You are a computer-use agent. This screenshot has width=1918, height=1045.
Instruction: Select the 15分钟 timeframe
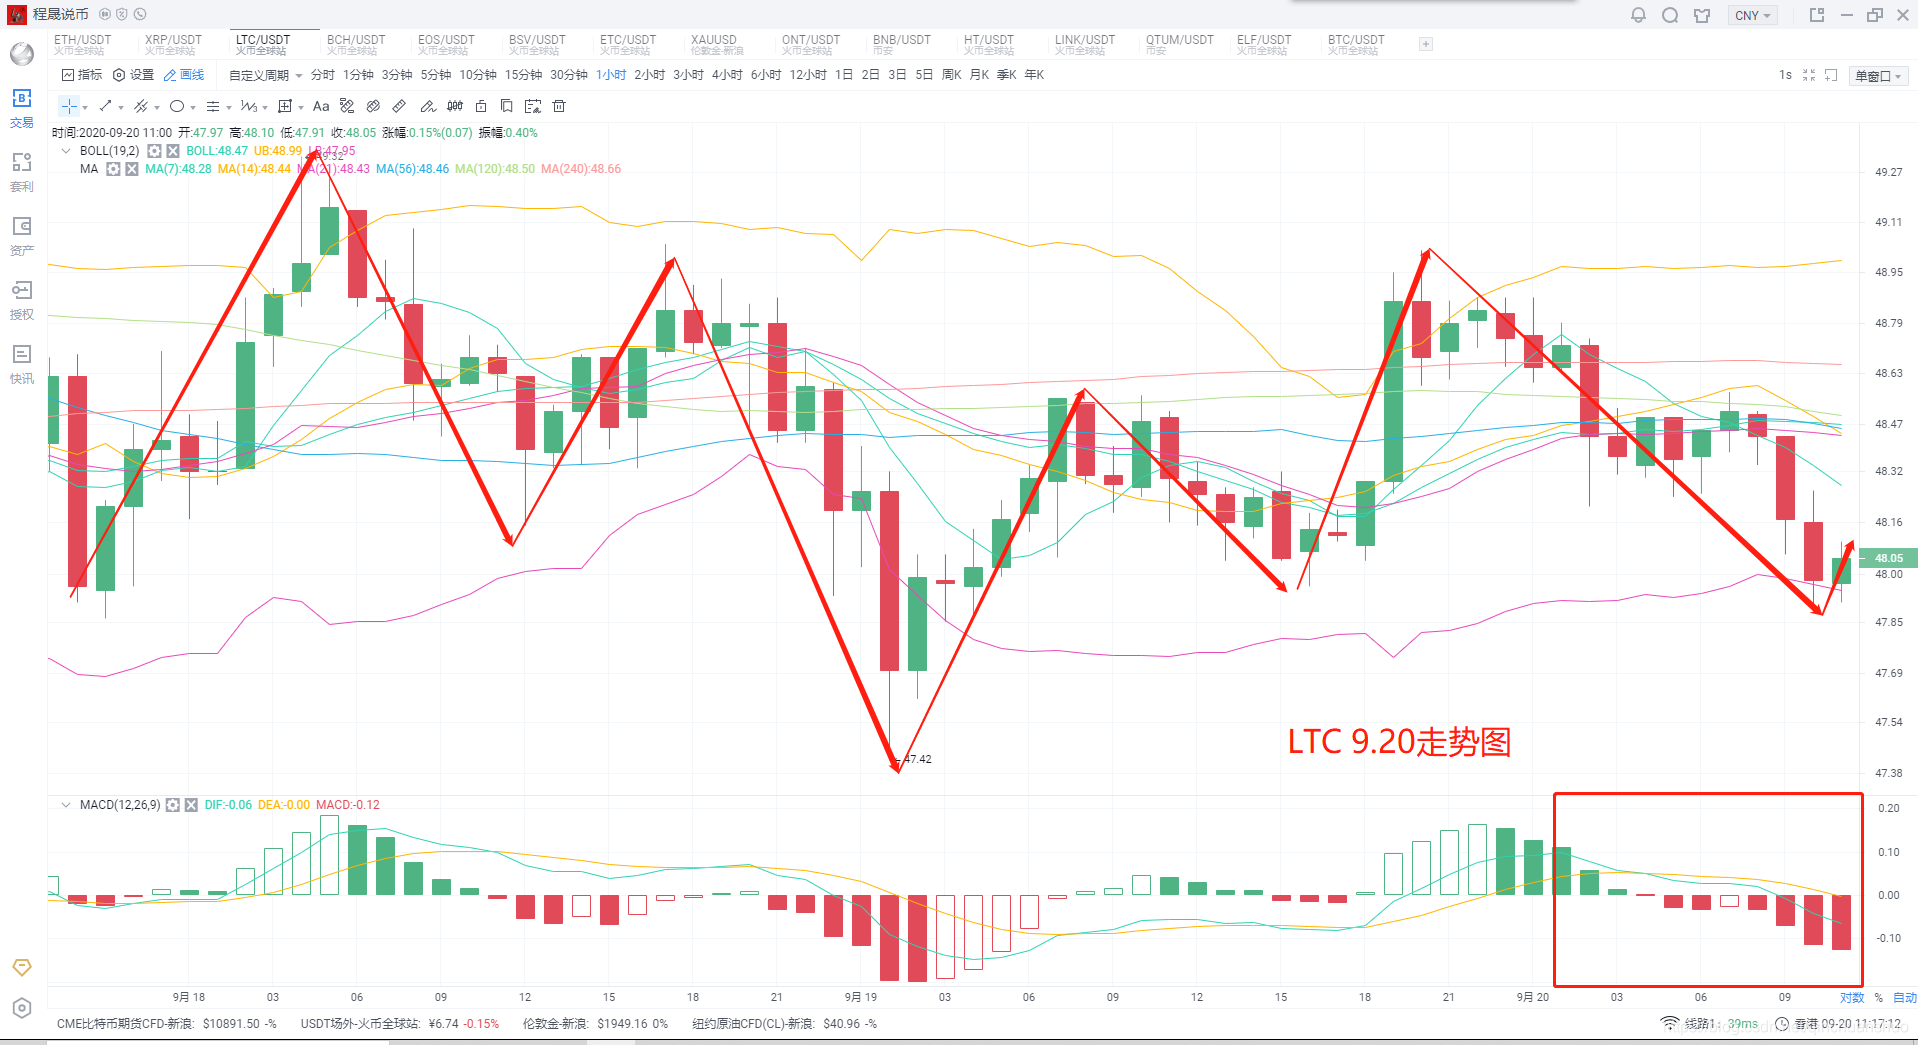(x=523, y=75)
